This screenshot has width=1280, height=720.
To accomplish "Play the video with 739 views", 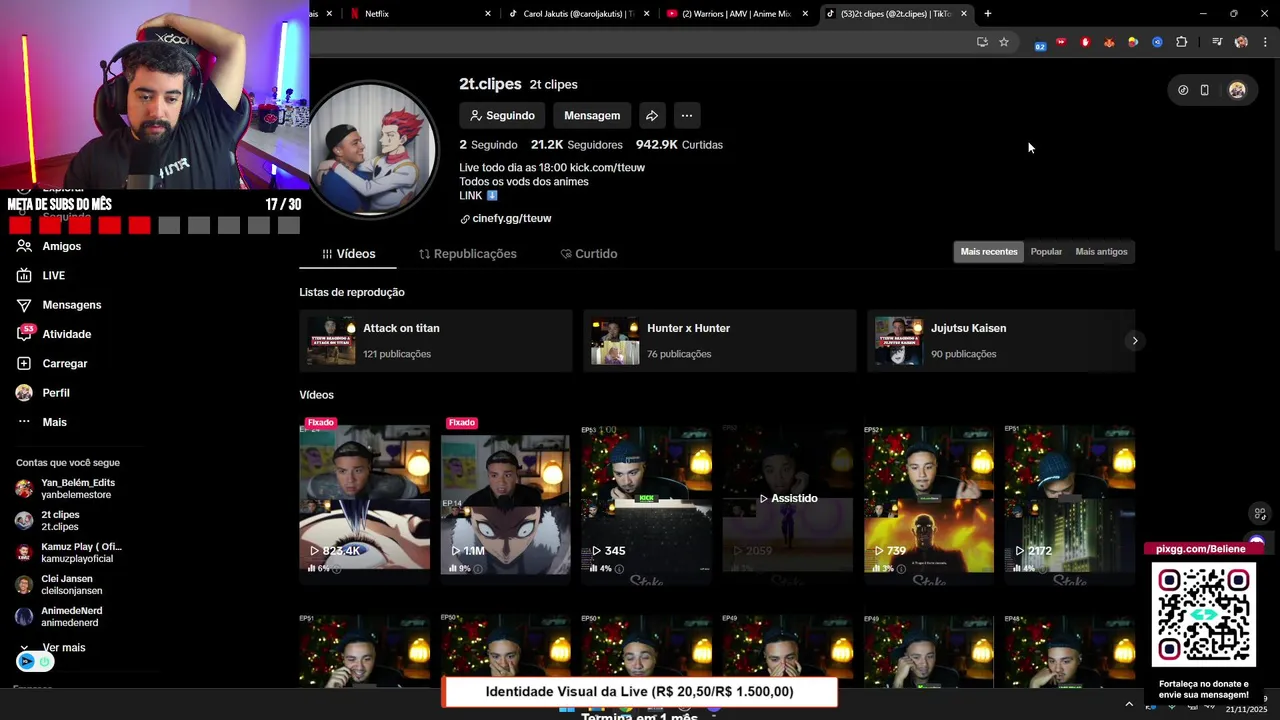I will coord(929,499).
